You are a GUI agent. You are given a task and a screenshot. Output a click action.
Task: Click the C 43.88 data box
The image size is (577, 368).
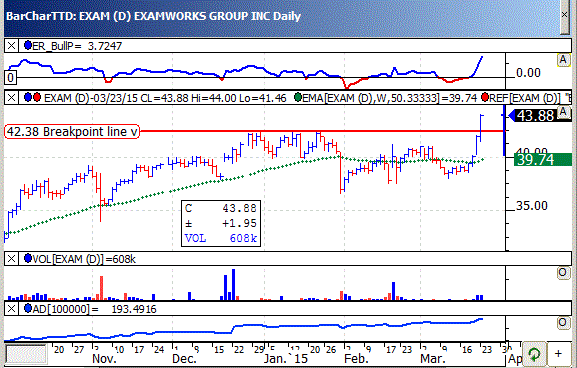point(221,223)
